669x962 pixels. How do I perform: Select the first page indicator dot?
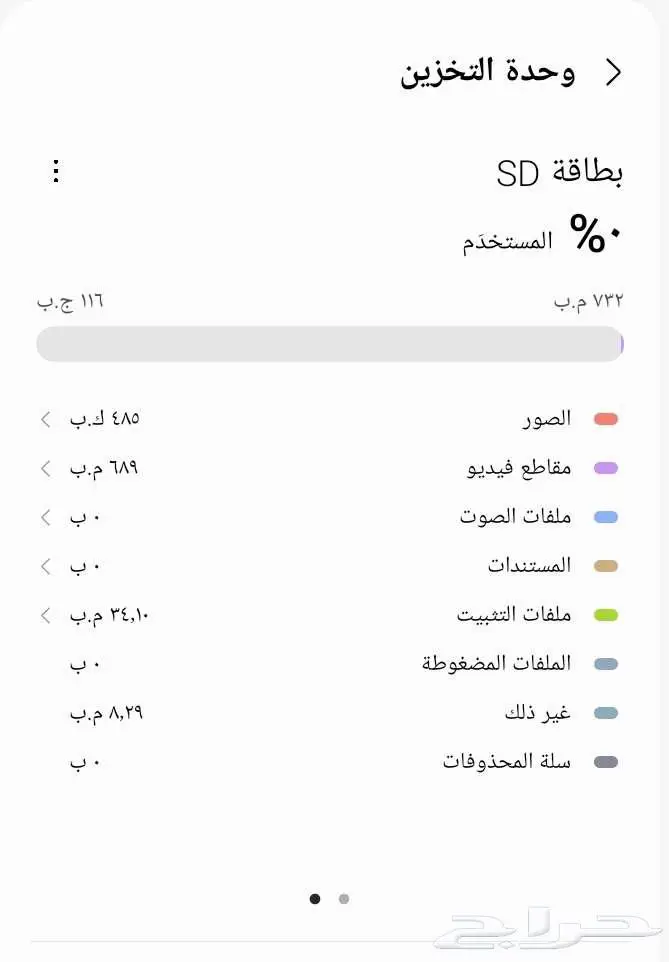316,899
